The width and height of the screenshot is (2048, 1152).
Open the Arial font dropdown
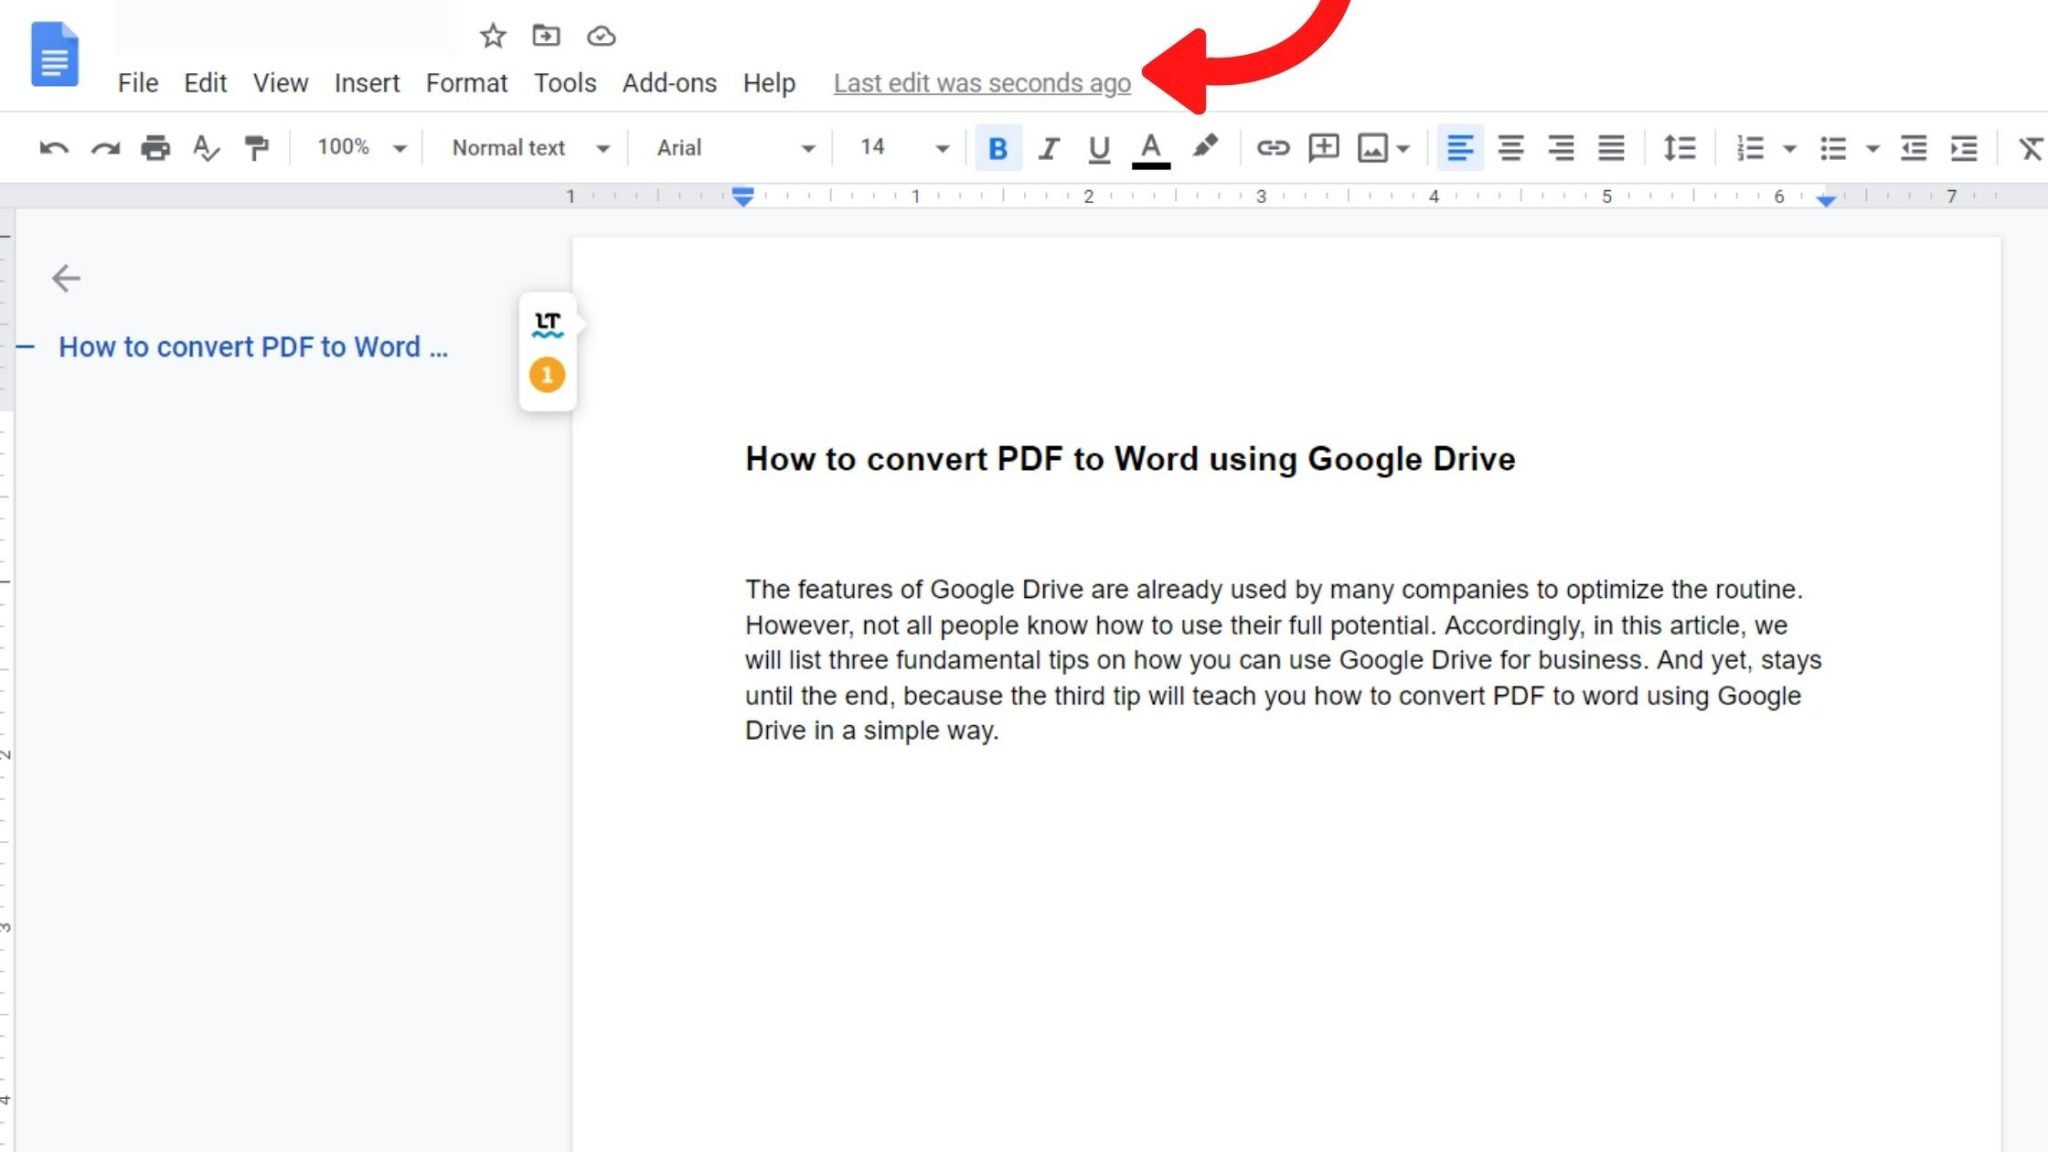tap(736, 148)
